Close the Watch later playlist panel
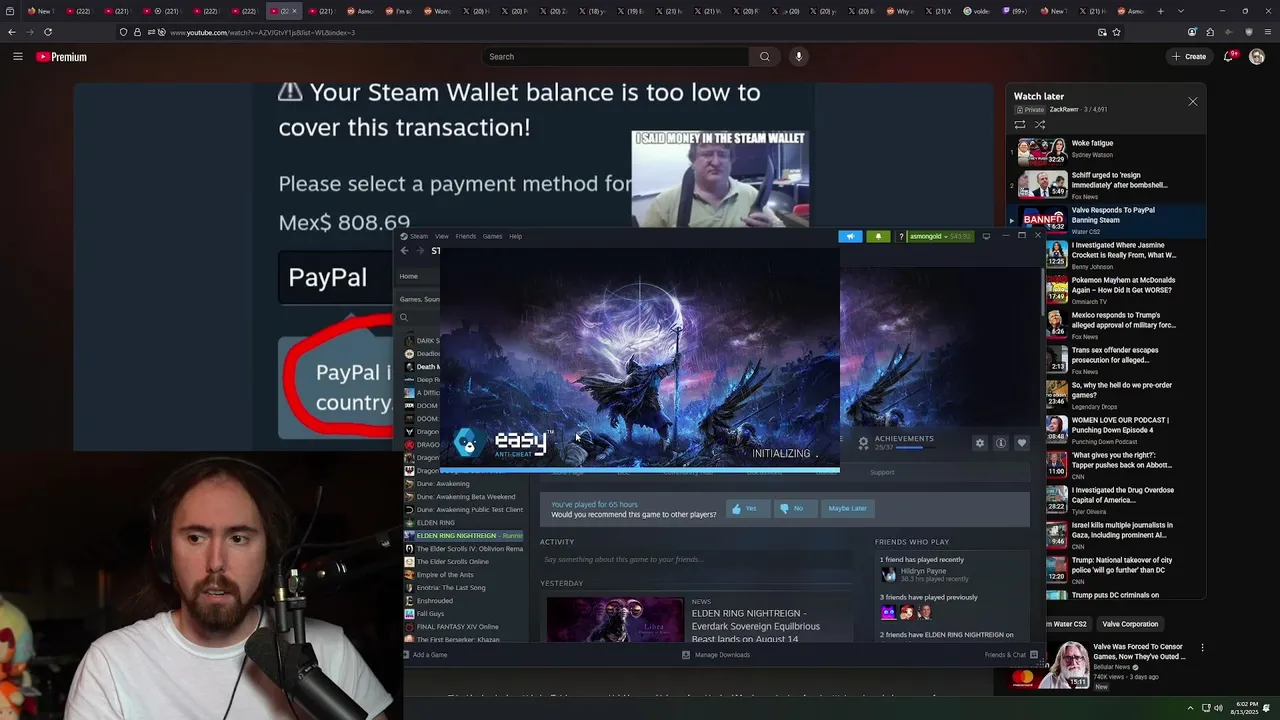 pos(1192,102)
